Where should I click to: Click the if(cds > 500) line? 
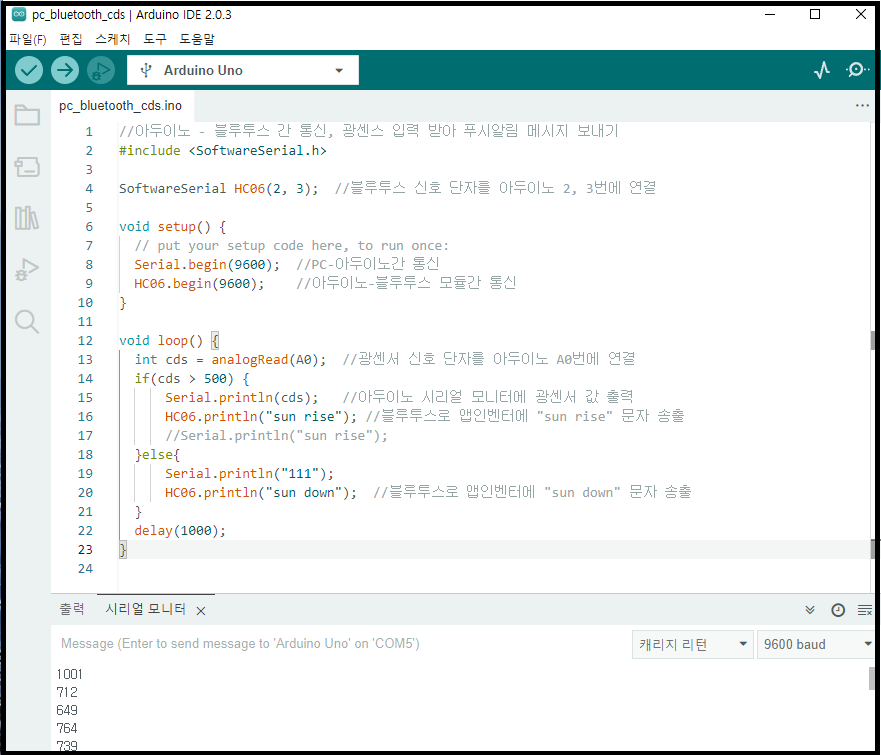[192, 379]
